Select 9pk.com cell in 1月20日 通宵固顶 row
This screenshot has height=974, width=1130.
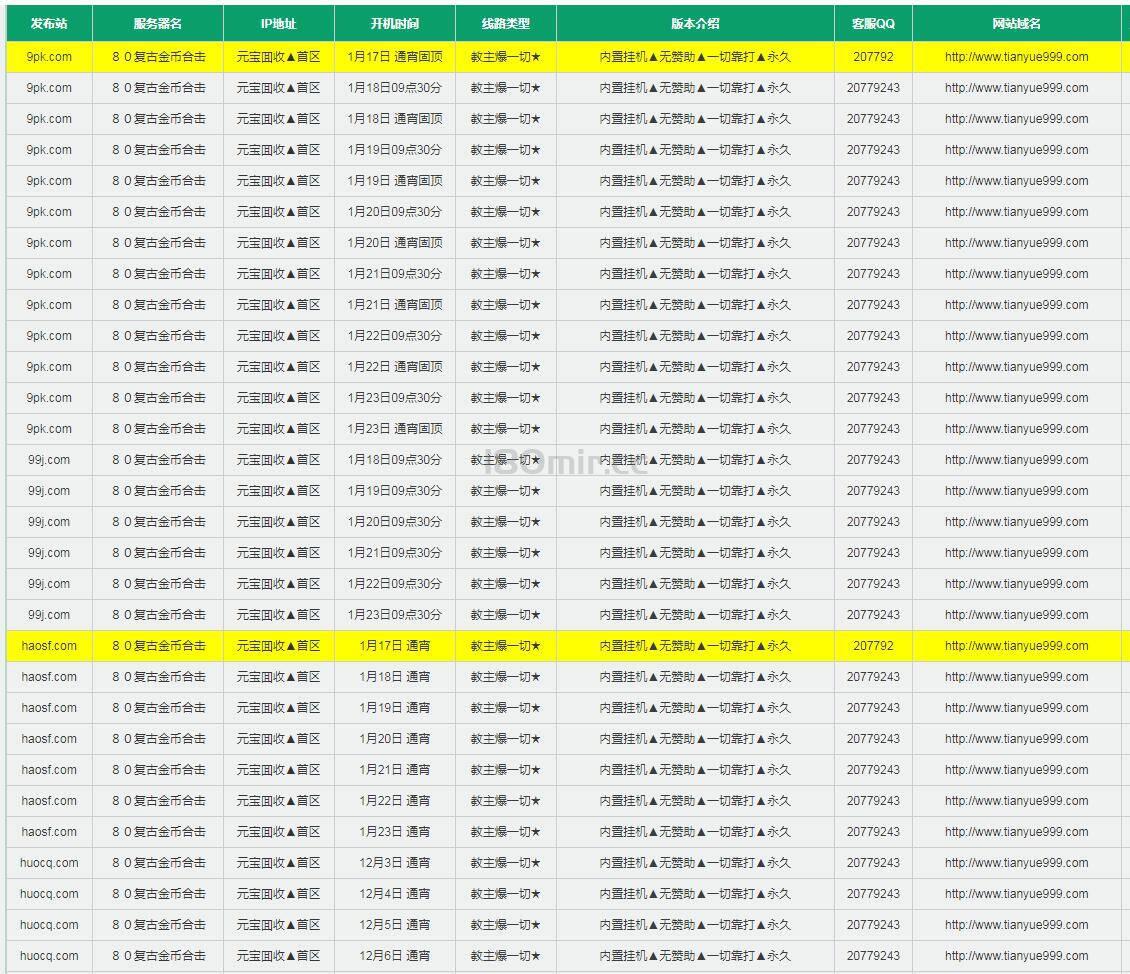49,243
